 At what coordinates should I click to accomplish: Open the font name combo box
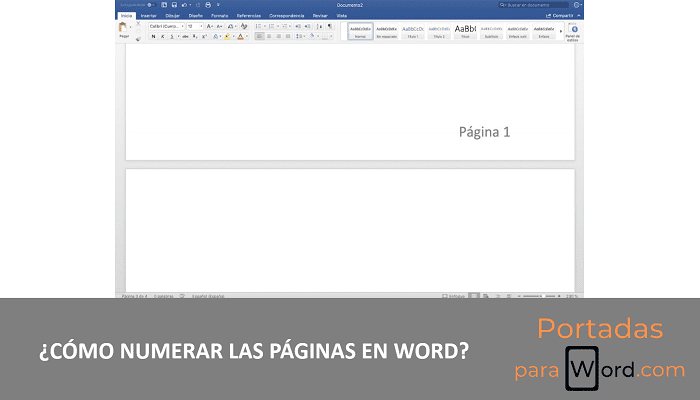click(x=166, y=26)
